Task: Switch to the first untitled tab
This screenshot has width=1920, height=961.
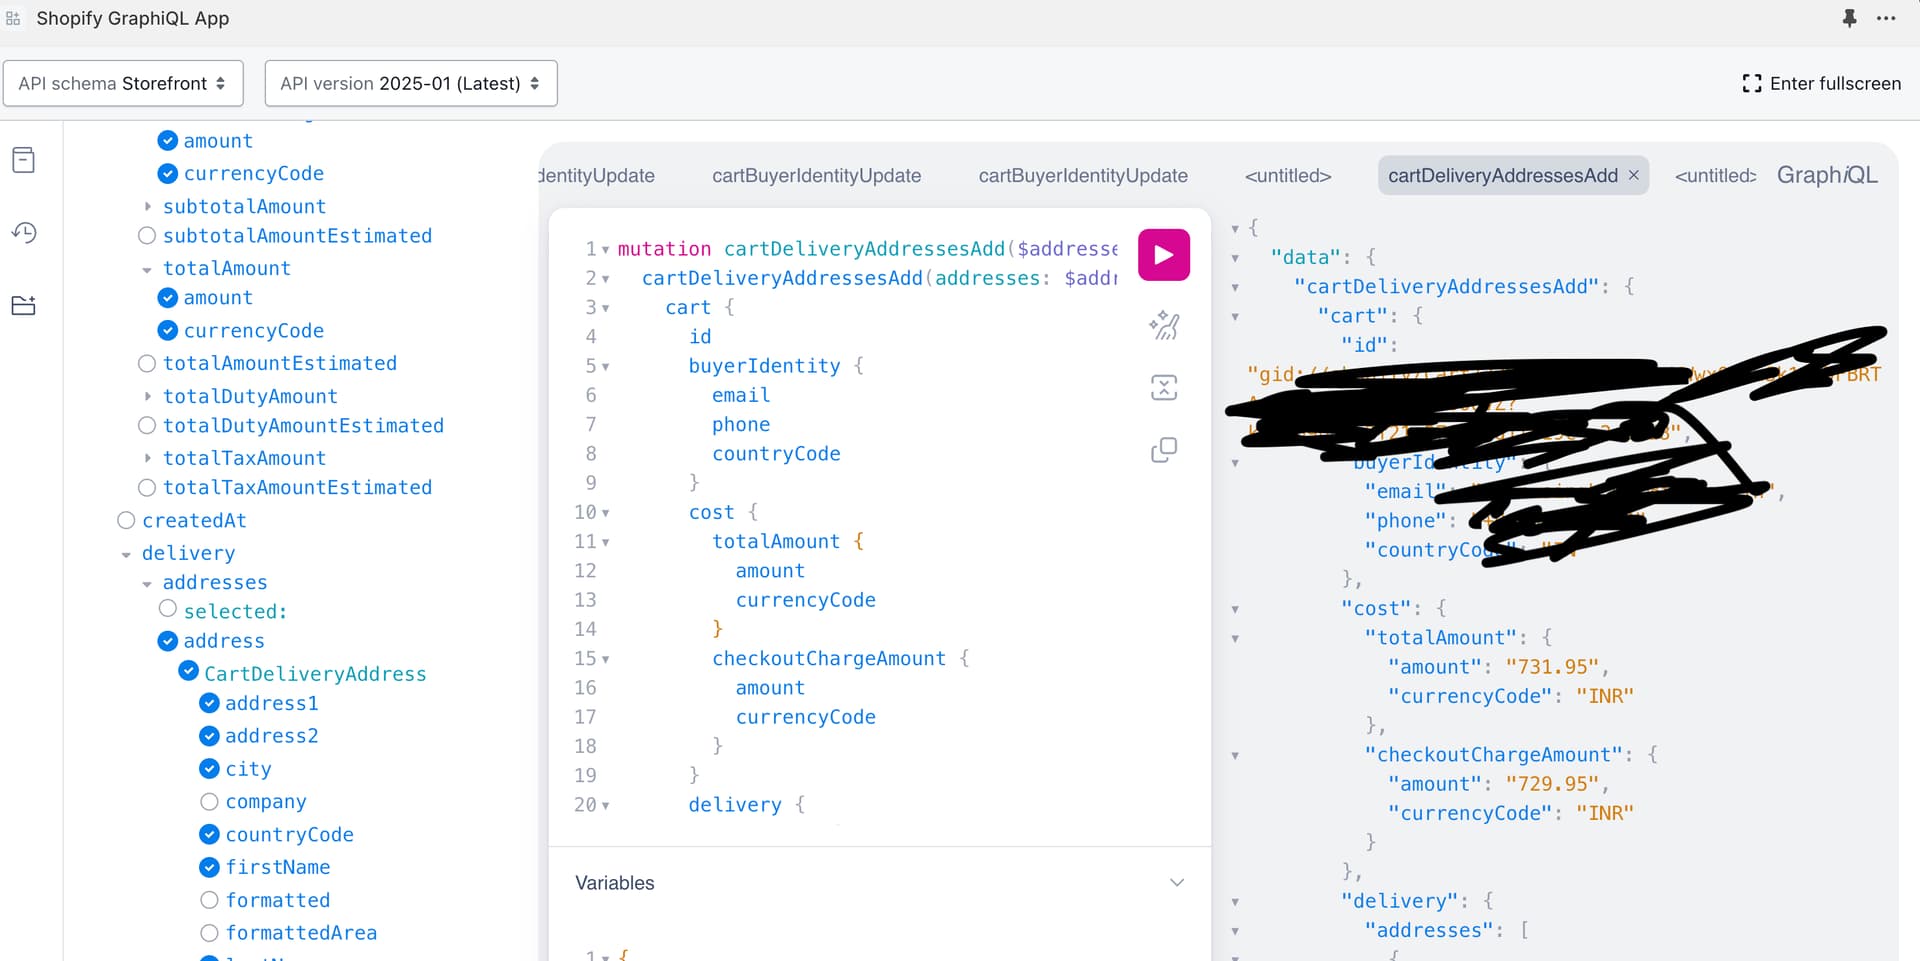Action: (1287, 176)
